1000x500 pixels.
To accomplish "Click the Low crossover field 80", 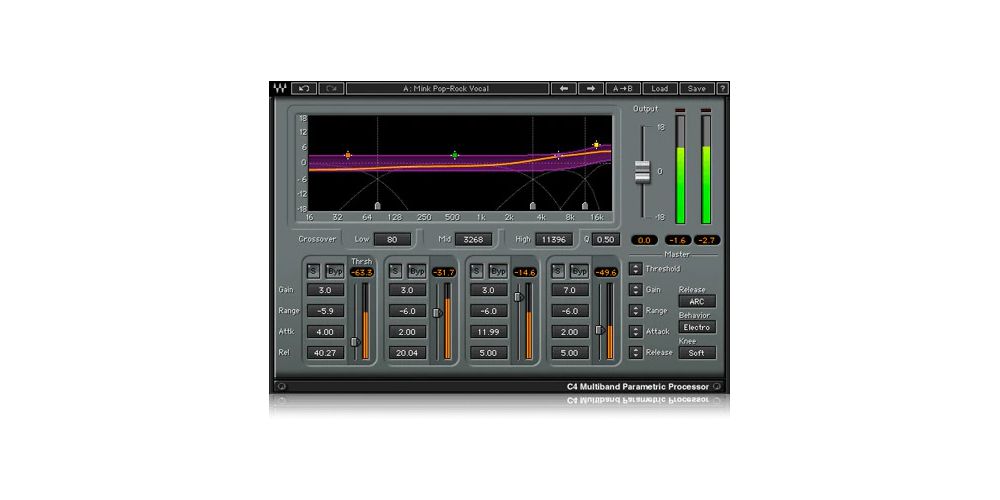I will (392, 240).
